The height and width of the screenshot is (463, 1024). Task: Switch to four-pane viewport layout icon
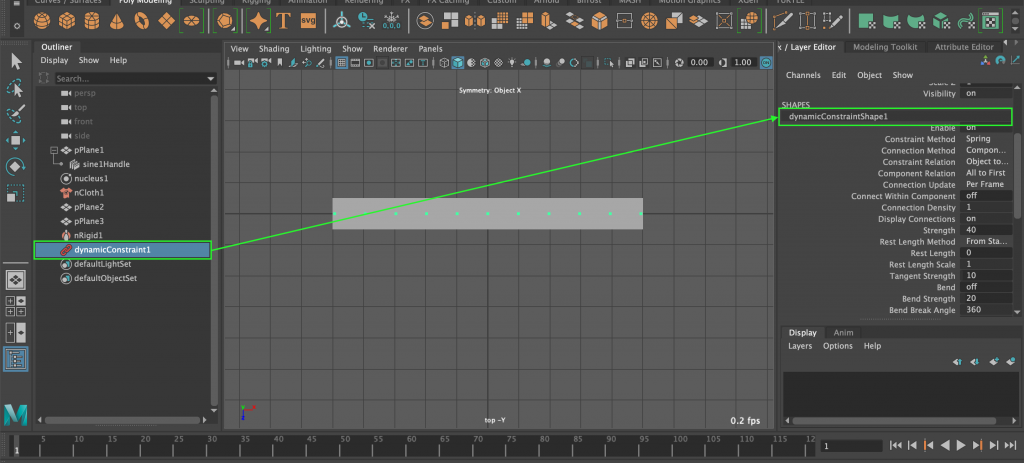point(16,306)
